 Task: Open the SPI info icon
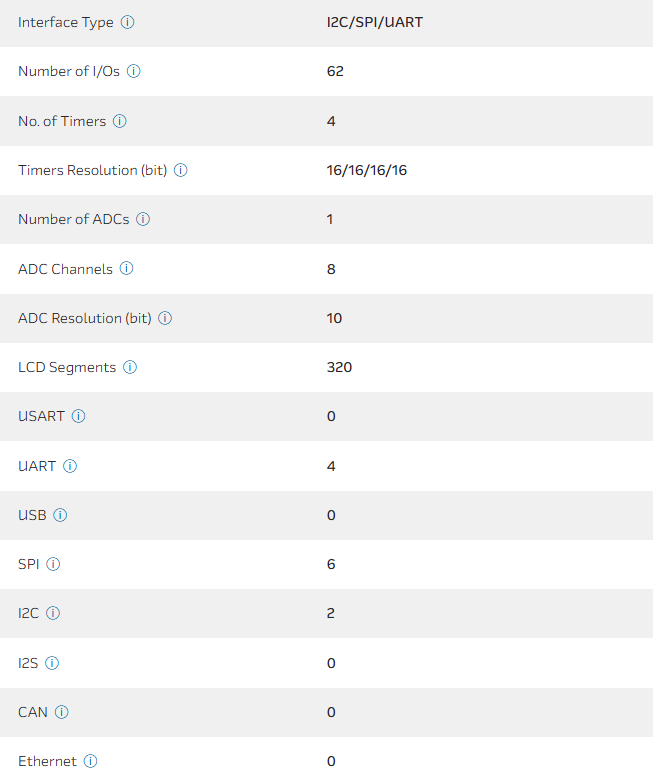click(53, 564)
